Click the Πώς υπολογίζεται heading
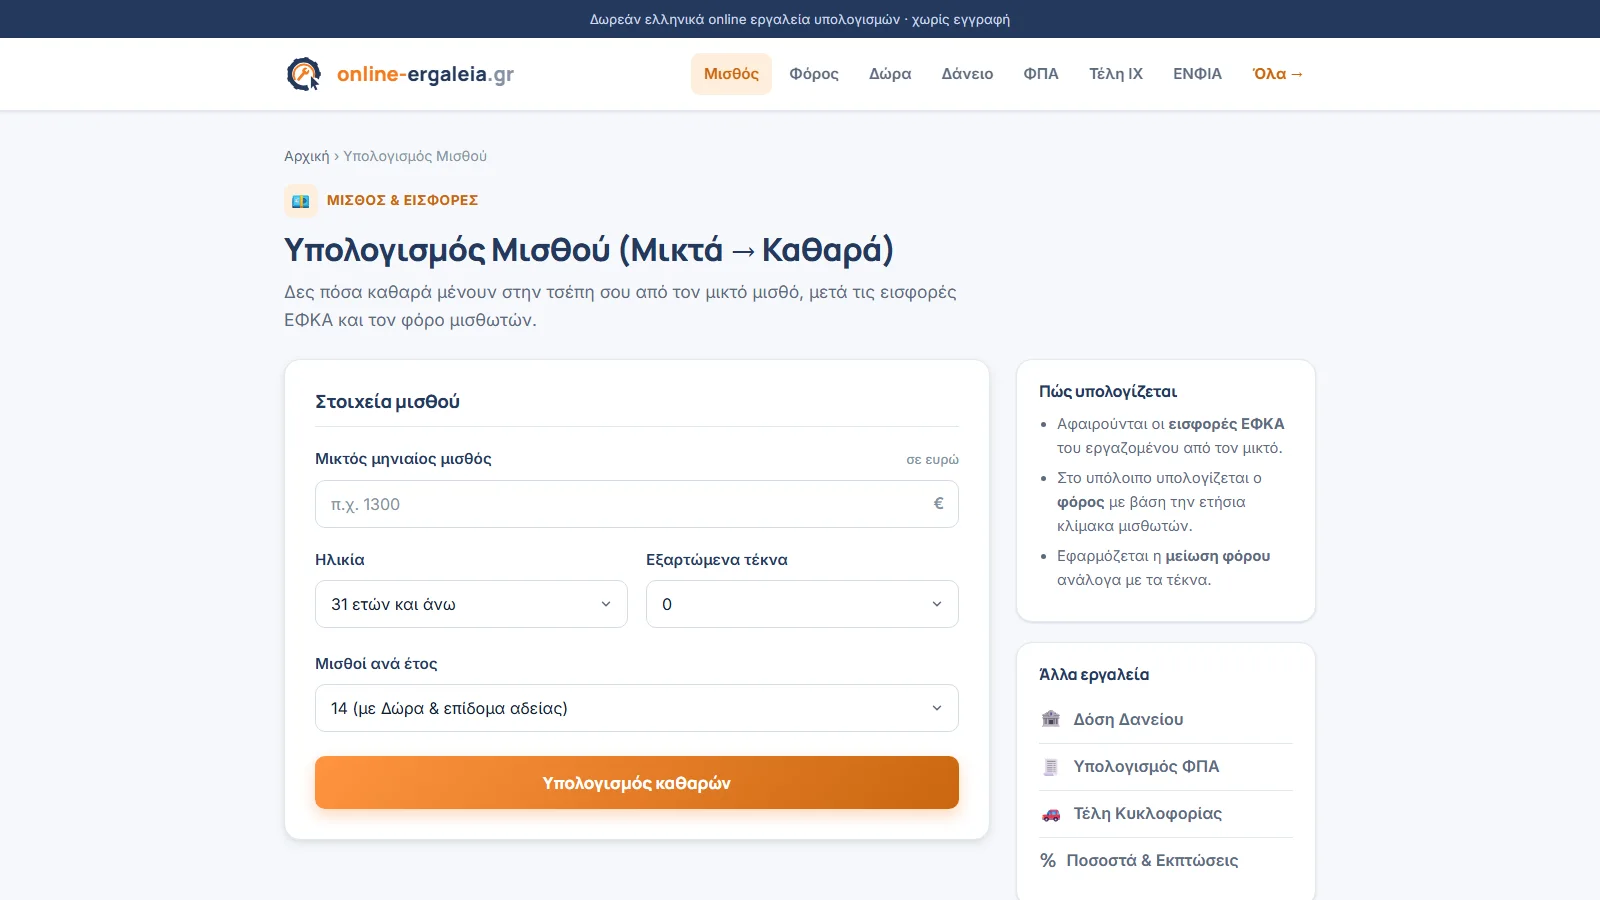 pos(1107,392)
